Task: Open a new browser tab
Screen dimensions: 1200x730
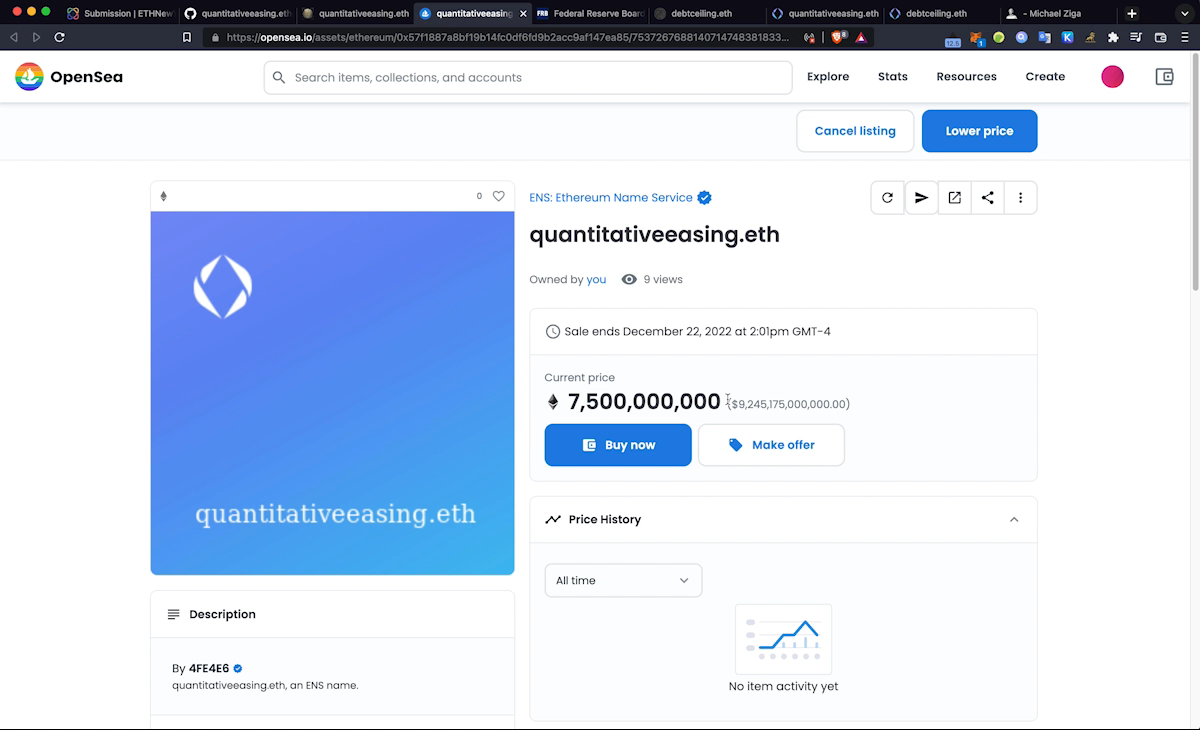Action: pos(1132,14)
